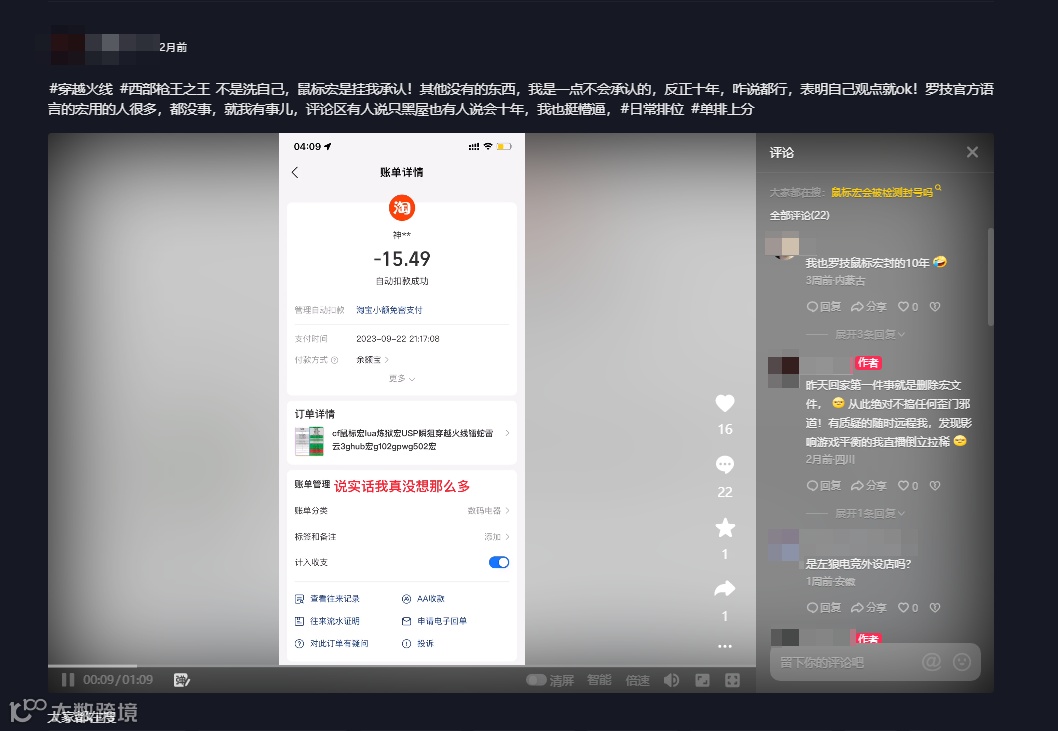Screen dimensions: 1058x731
Task: Open the post author's avatar beside 2月前
Action: point(67,46)
